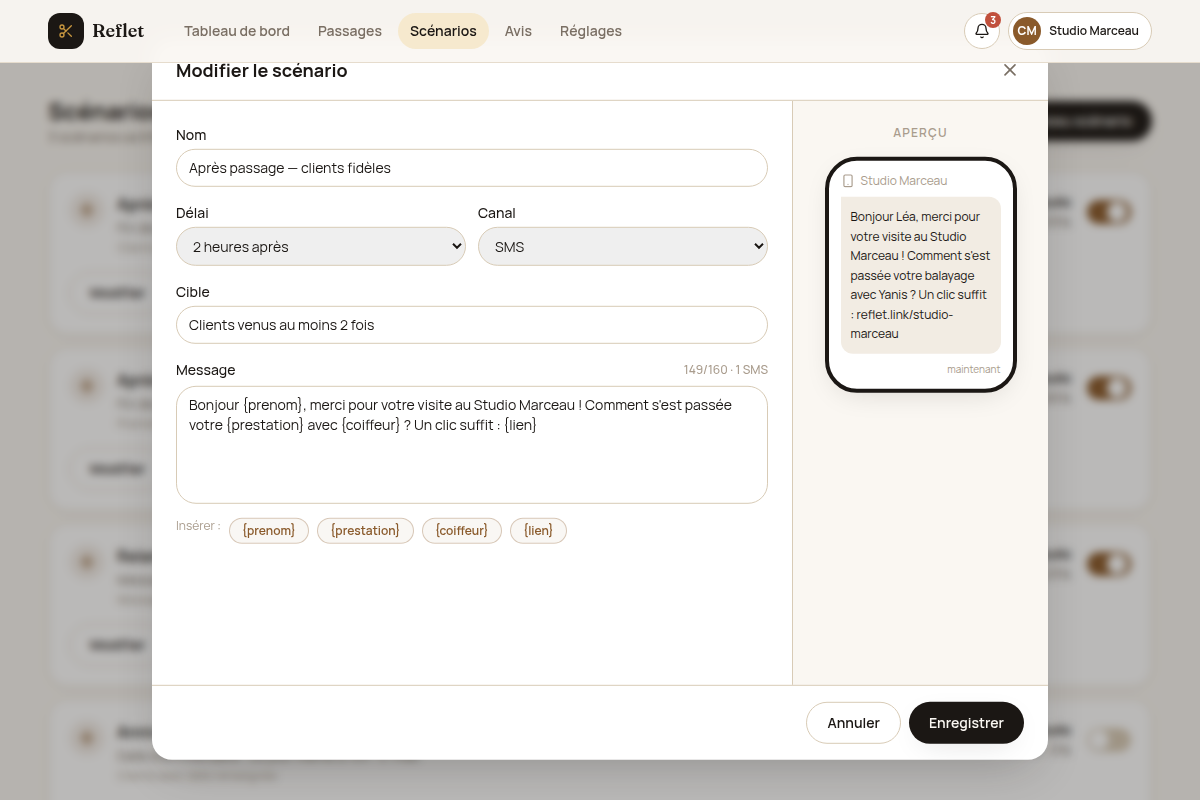Open the Réglages tab

pos(591,31)
